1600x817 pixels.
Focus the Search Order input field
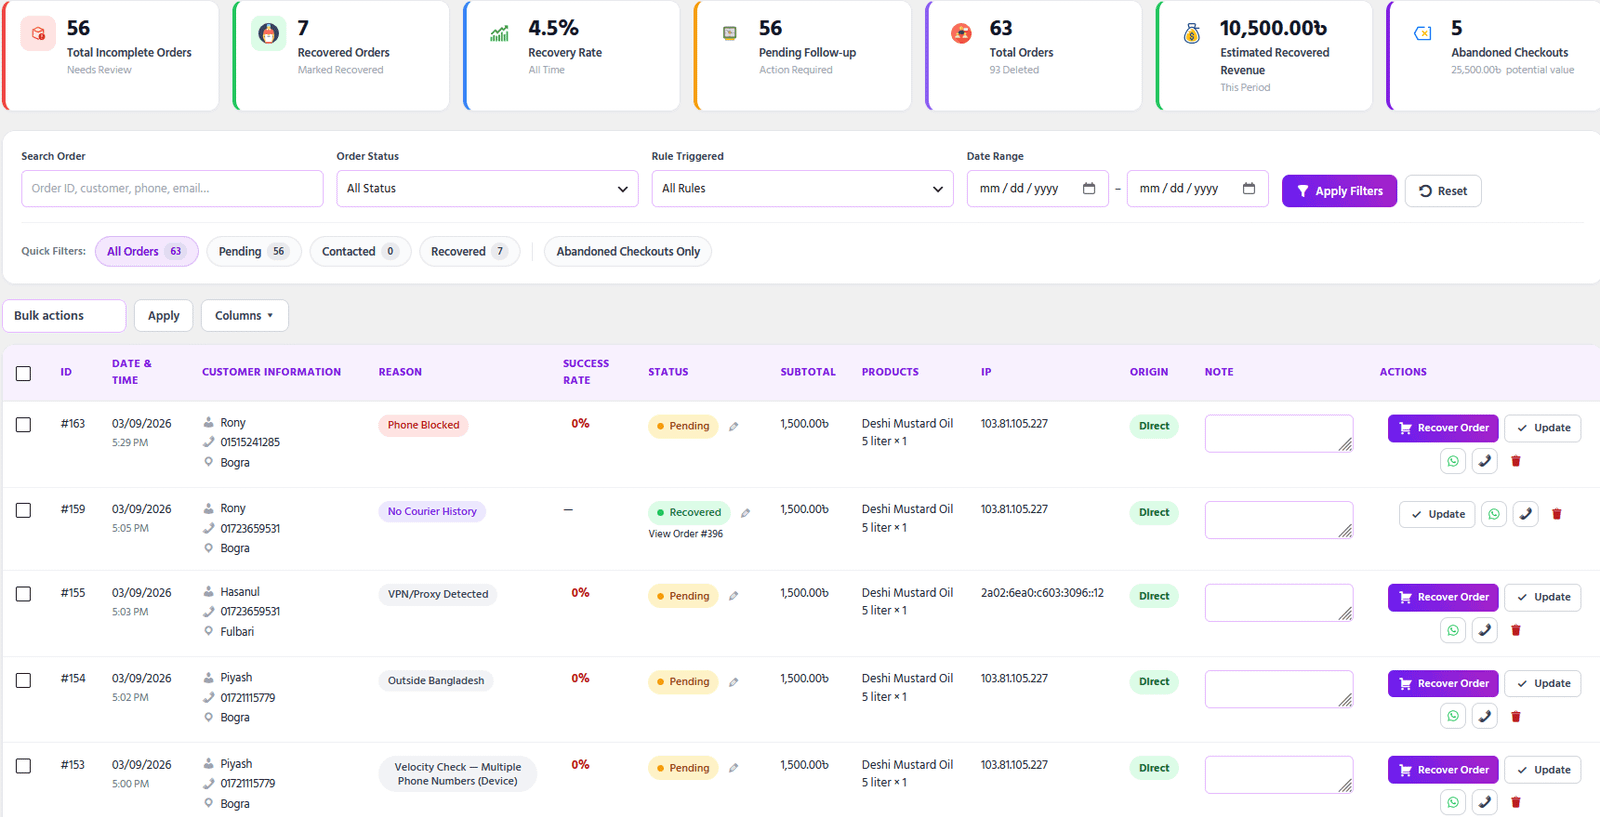[x=172, y=189]
